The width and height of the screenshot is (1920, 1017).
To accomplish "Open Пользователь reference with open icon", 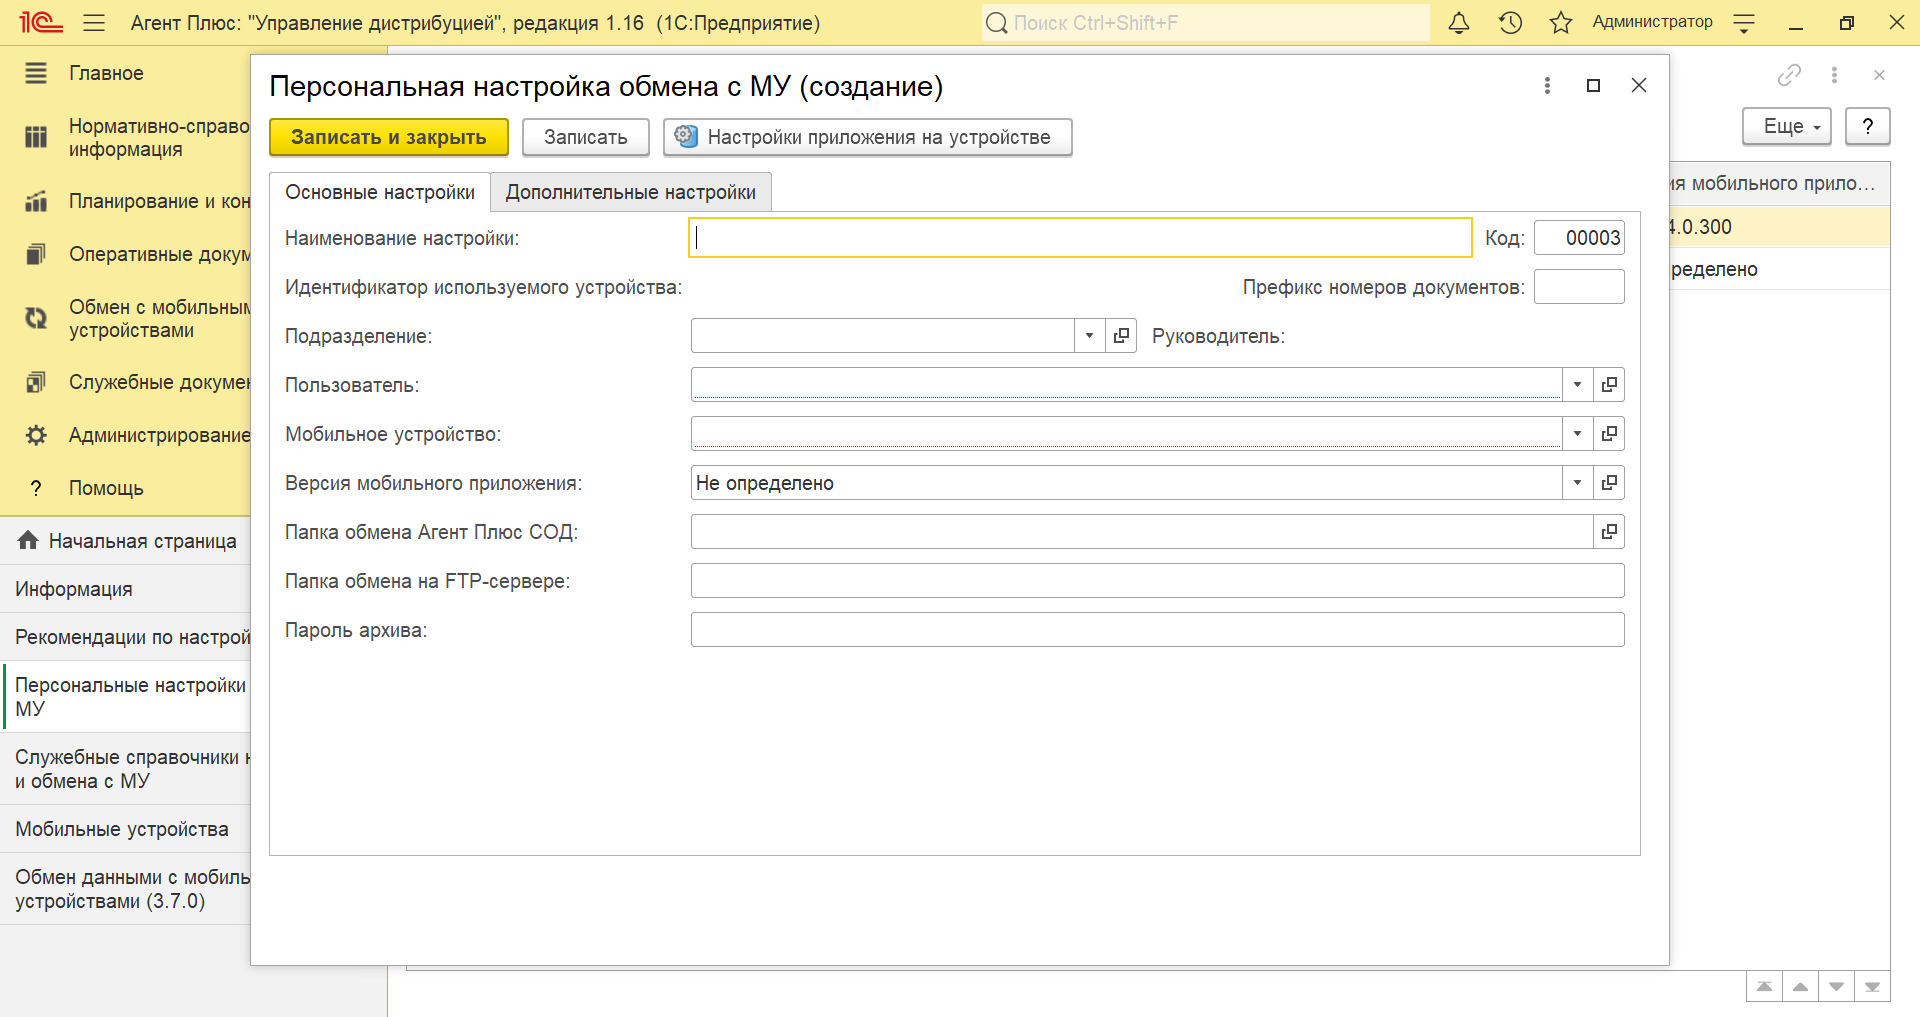I will 1609,385.
